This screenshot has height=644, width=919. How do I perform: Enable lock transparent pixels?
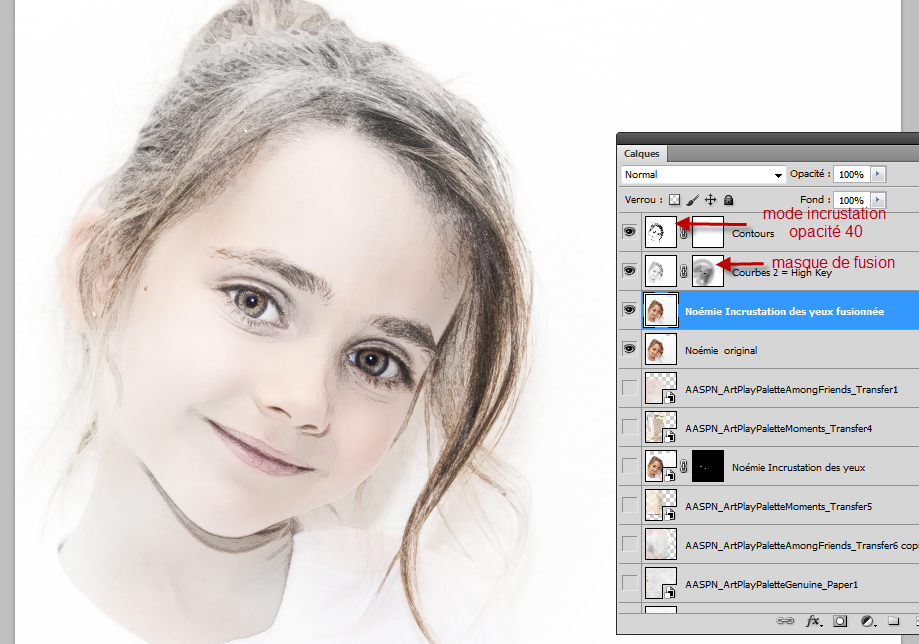coord(672,200)
